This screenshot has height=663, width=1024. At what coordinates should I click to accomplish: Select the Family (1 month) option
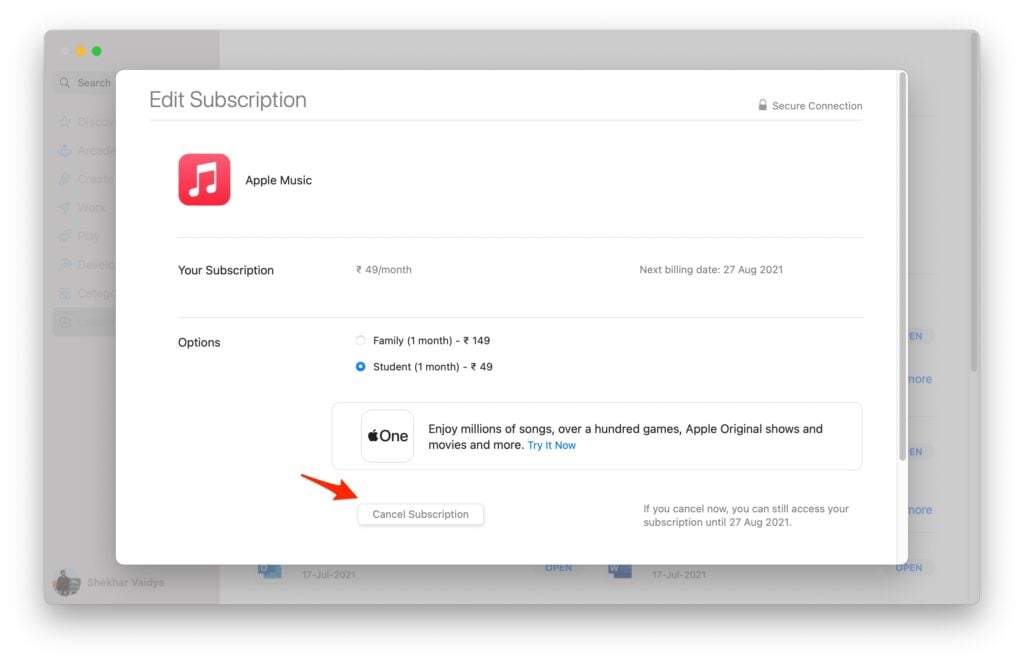click(x=360, y=340)
